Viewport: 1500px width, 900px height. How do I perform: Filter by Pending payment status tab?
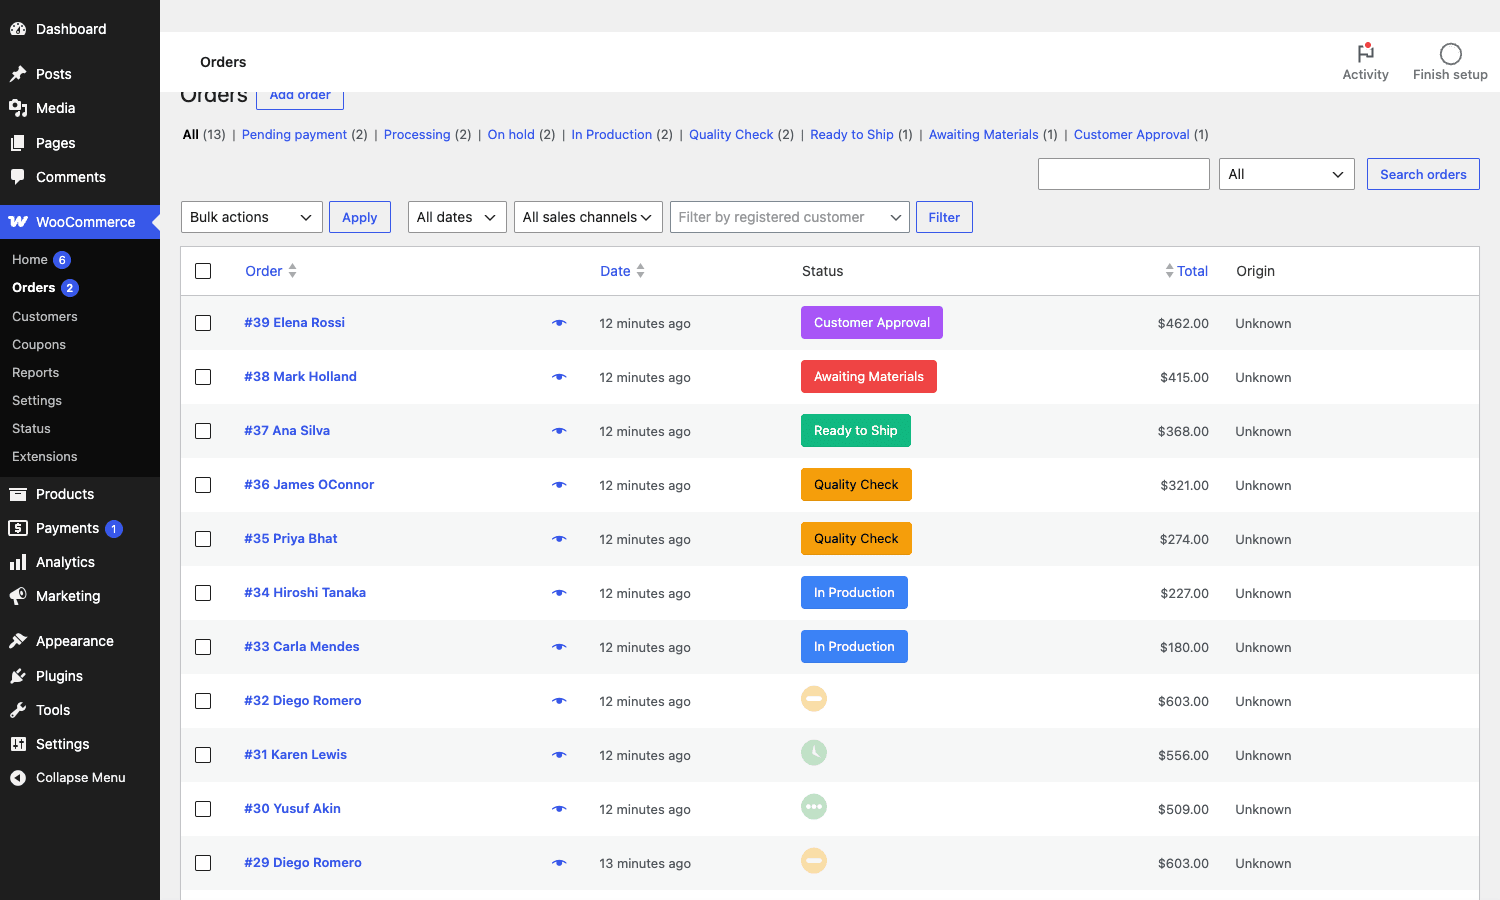point(294,134)
